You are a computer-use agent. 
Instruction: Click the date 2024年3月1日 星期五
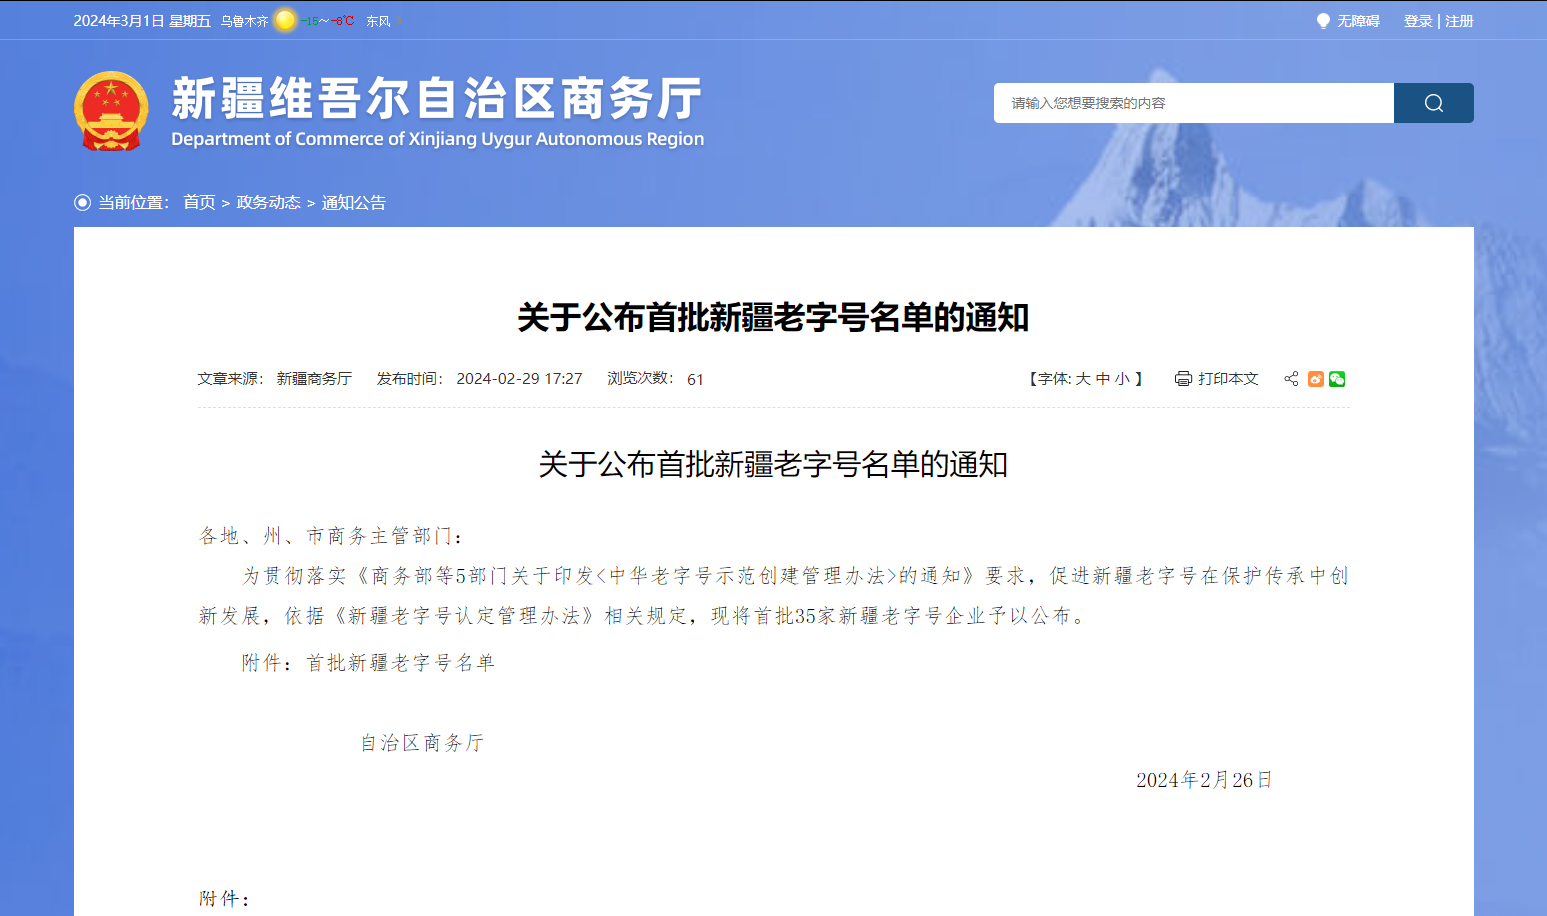tap(142, 21)
